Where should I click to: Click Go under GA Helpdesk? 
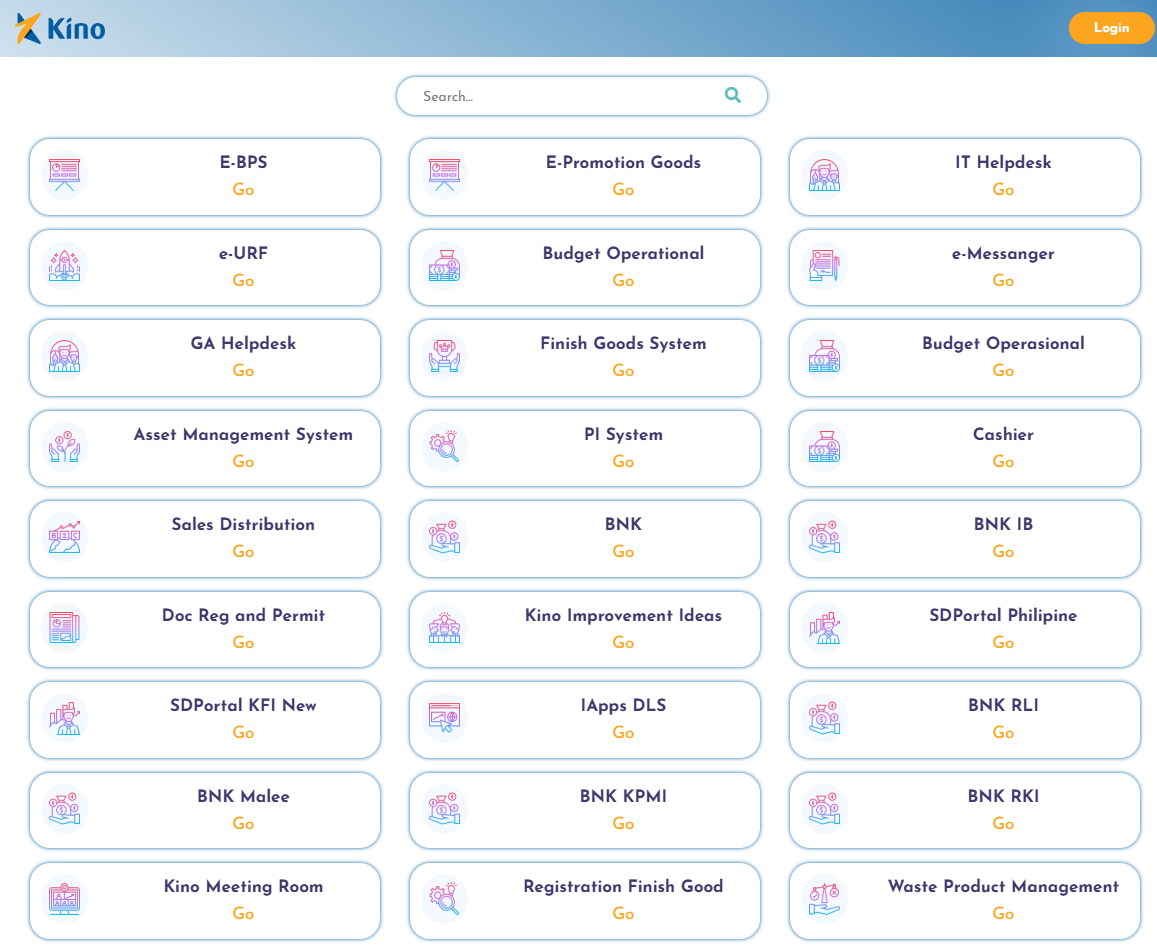[x=244, y=370]
